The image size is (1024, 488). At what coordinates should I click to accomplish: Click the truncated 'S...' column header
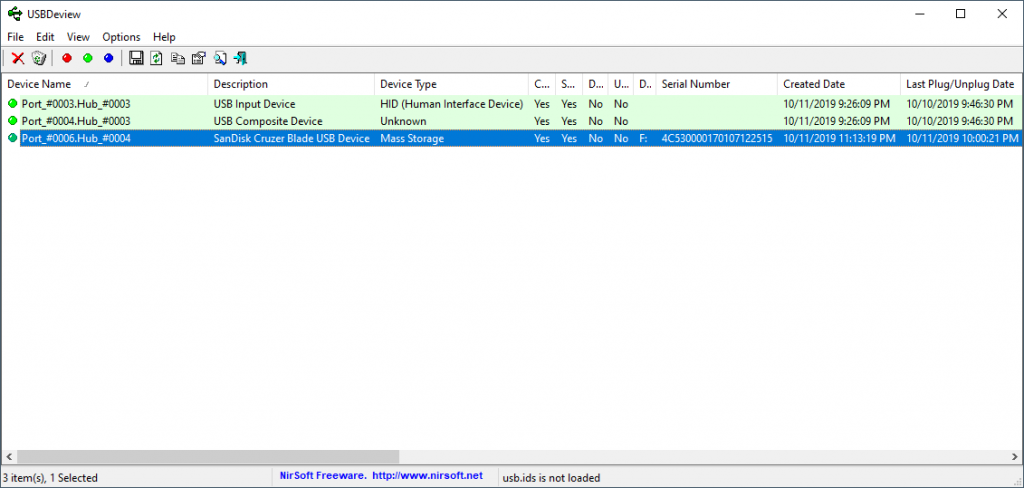pyautogui.click(x=569, y=84)
